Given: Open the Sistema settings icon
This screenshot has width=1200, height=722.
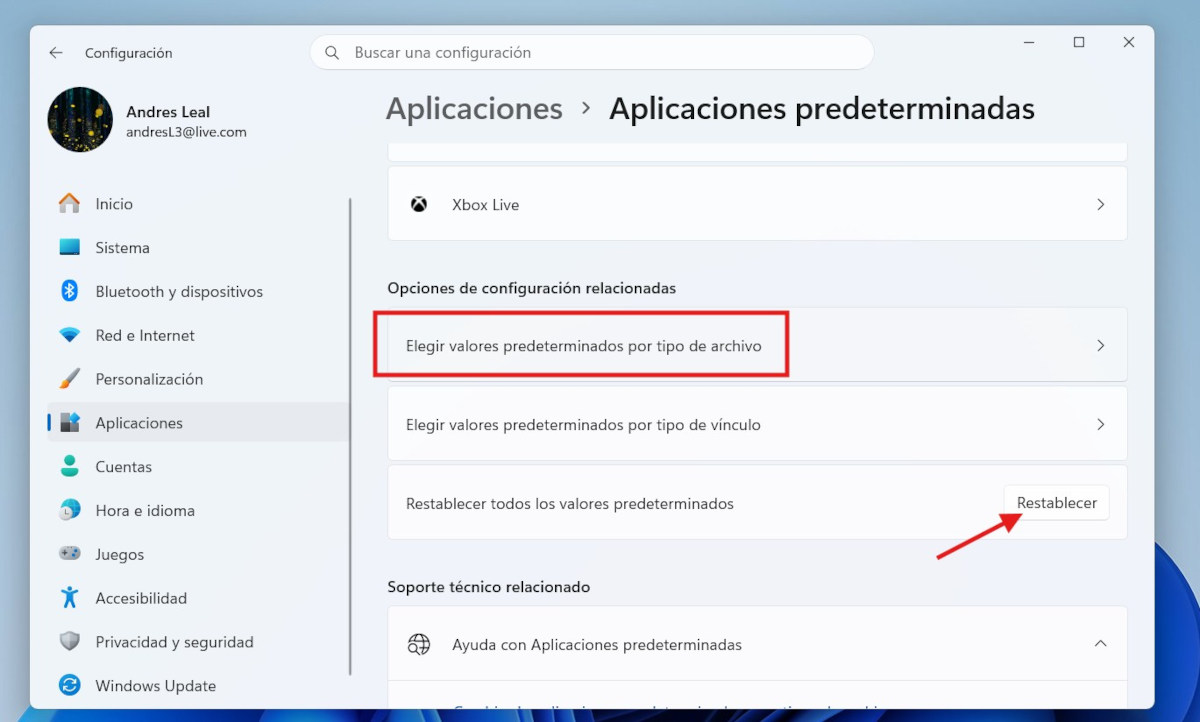Looking at the screenshot, I should 69,248.
